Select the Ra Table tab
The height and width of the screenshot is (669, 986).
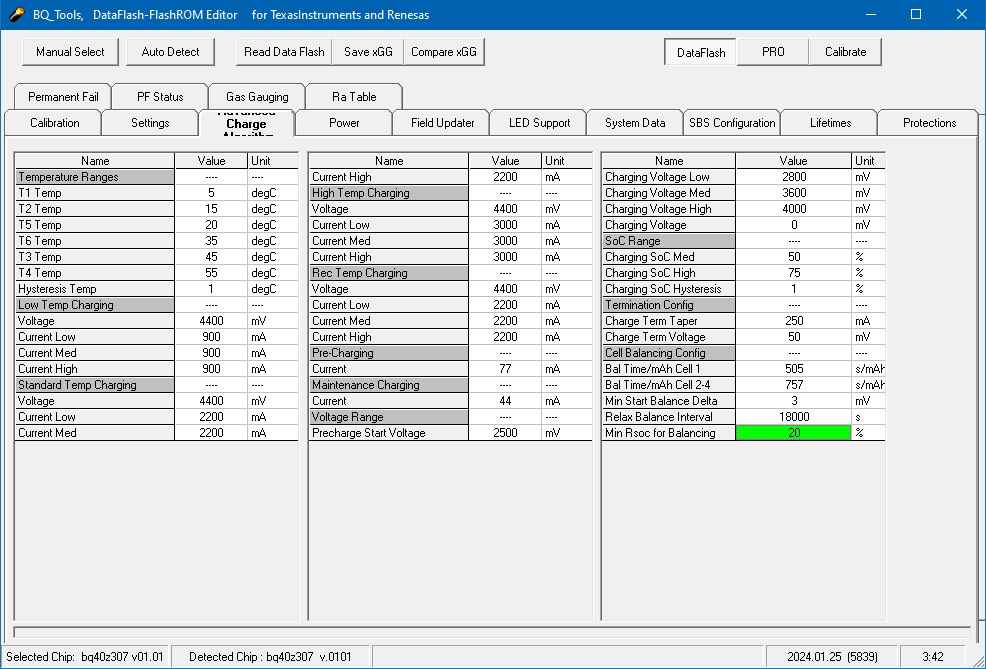click(354, 97)
